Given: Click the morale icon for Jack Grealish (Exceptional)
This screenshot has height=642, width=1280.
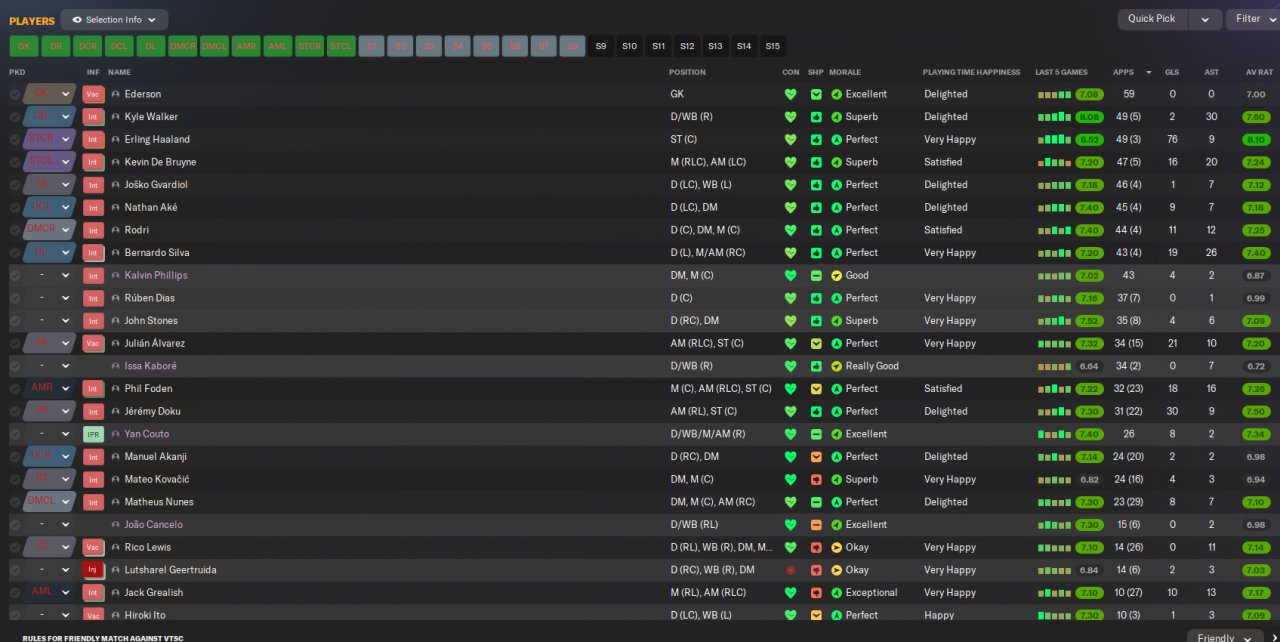Looking at the screenshot, I should pyautogui.click(x=836, y=592).
